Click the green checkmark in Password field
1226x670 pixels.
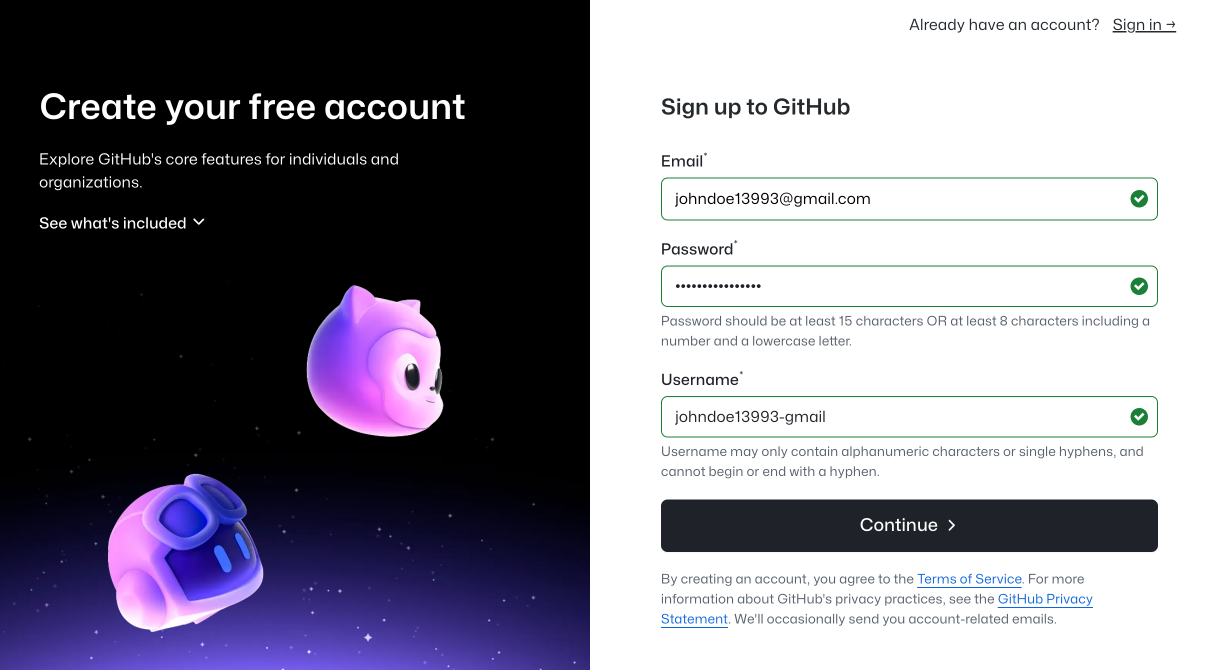[1138, 287]
